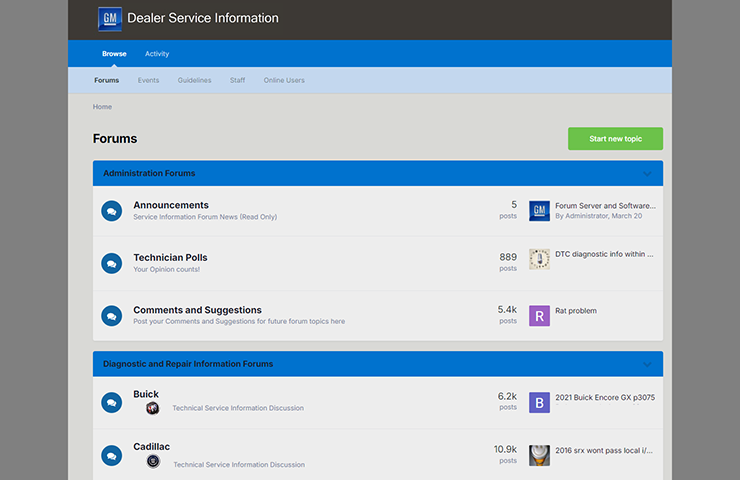740x480 pixels.
Task: Open the 'Forum Server and Software...' post
Action: (605, 206)
